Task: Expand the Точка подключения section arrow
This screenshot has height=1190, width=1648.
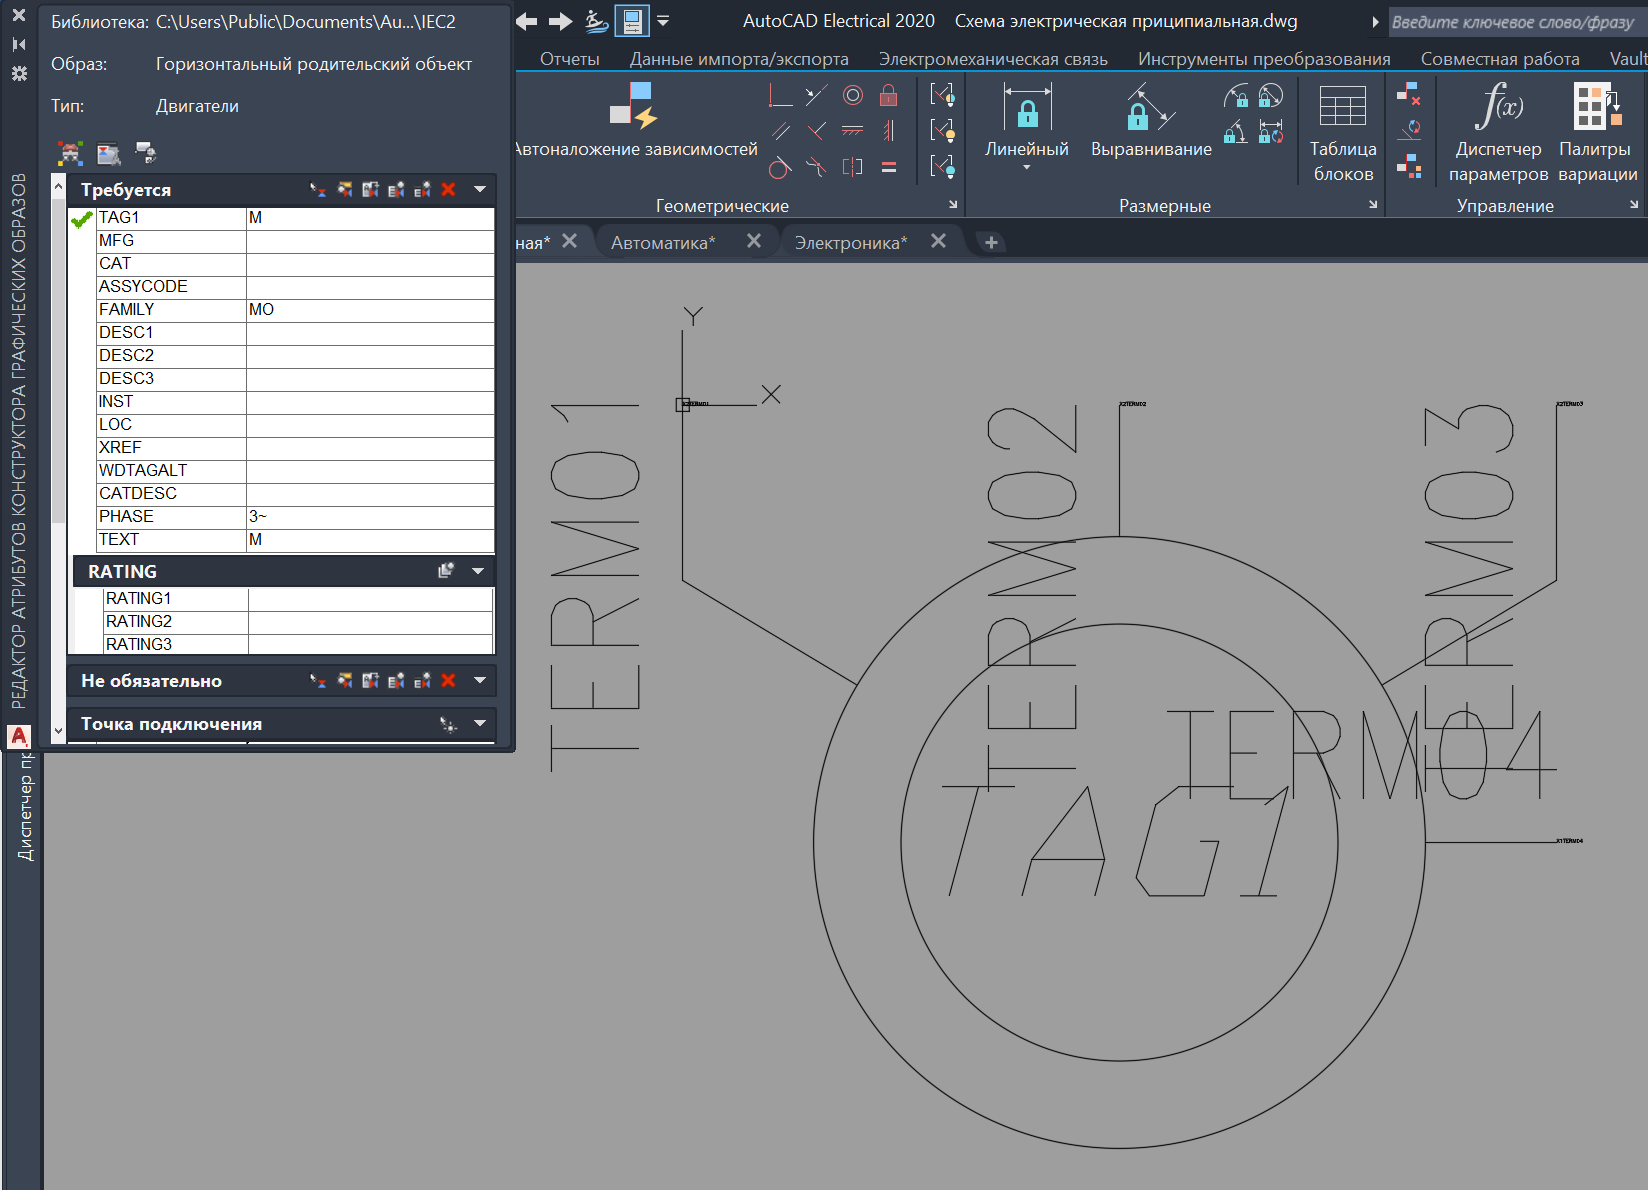Action: pyautogui.click(x=480, y=723)
